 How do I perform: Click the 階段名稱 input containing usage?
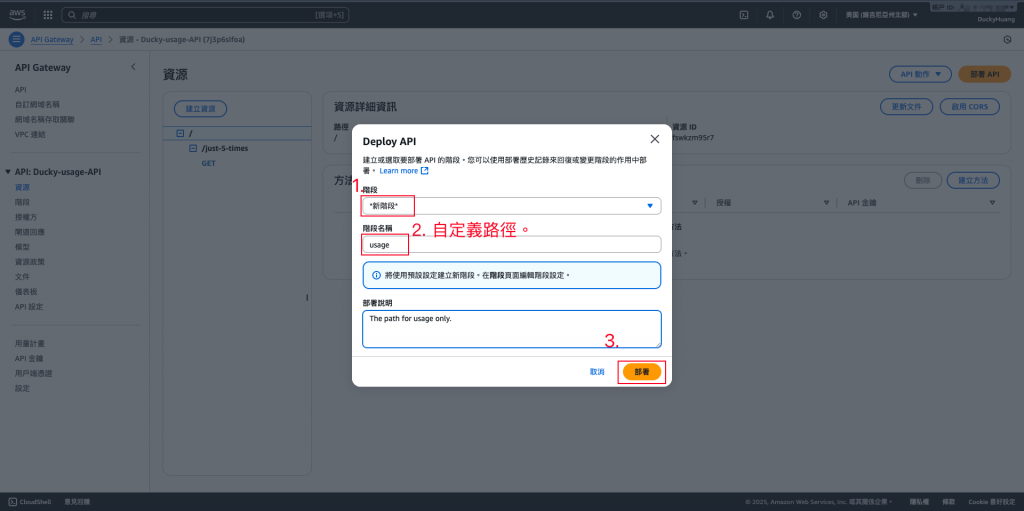(511, 244)
